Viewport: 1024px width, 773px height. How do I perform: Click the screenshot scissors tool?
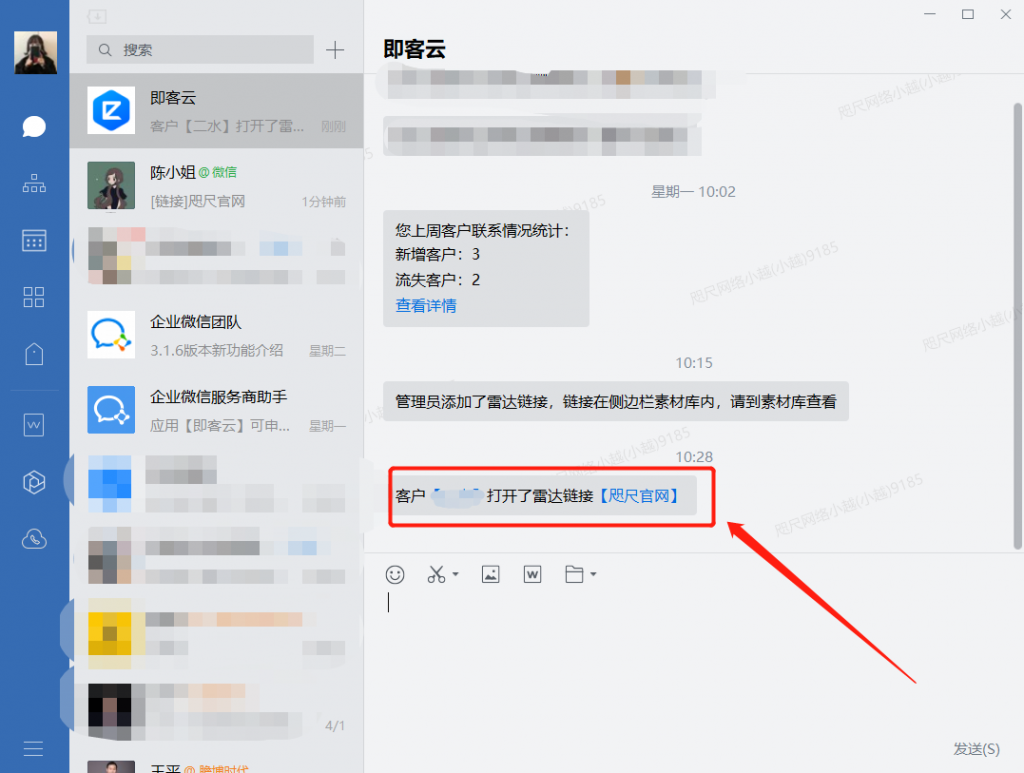click(436, 575)
